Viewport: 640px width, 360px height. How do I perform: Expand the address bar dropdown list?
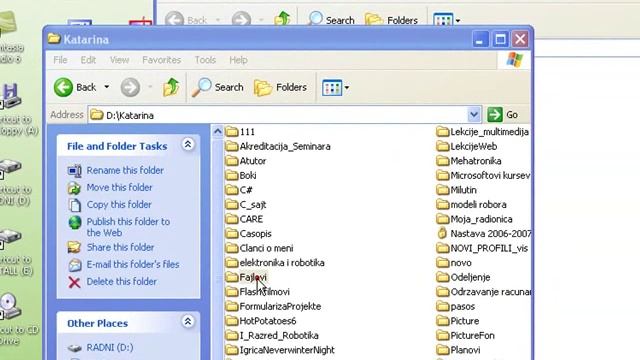point(474,115)
